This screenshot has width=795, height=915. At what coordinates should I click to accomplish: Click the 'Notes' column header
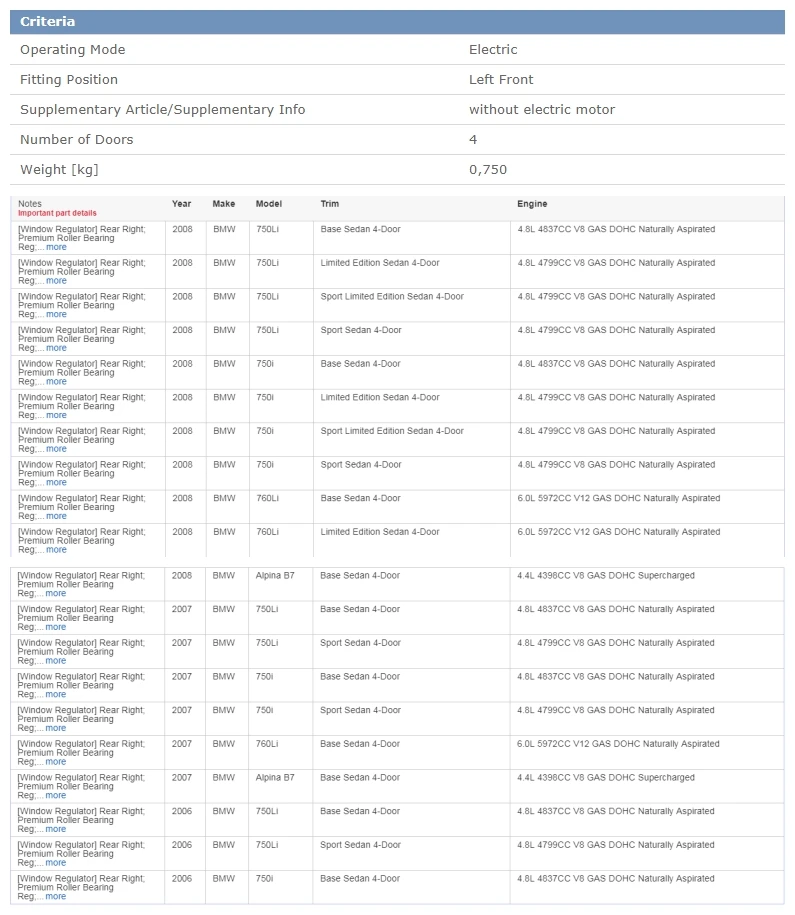(30, 204)
